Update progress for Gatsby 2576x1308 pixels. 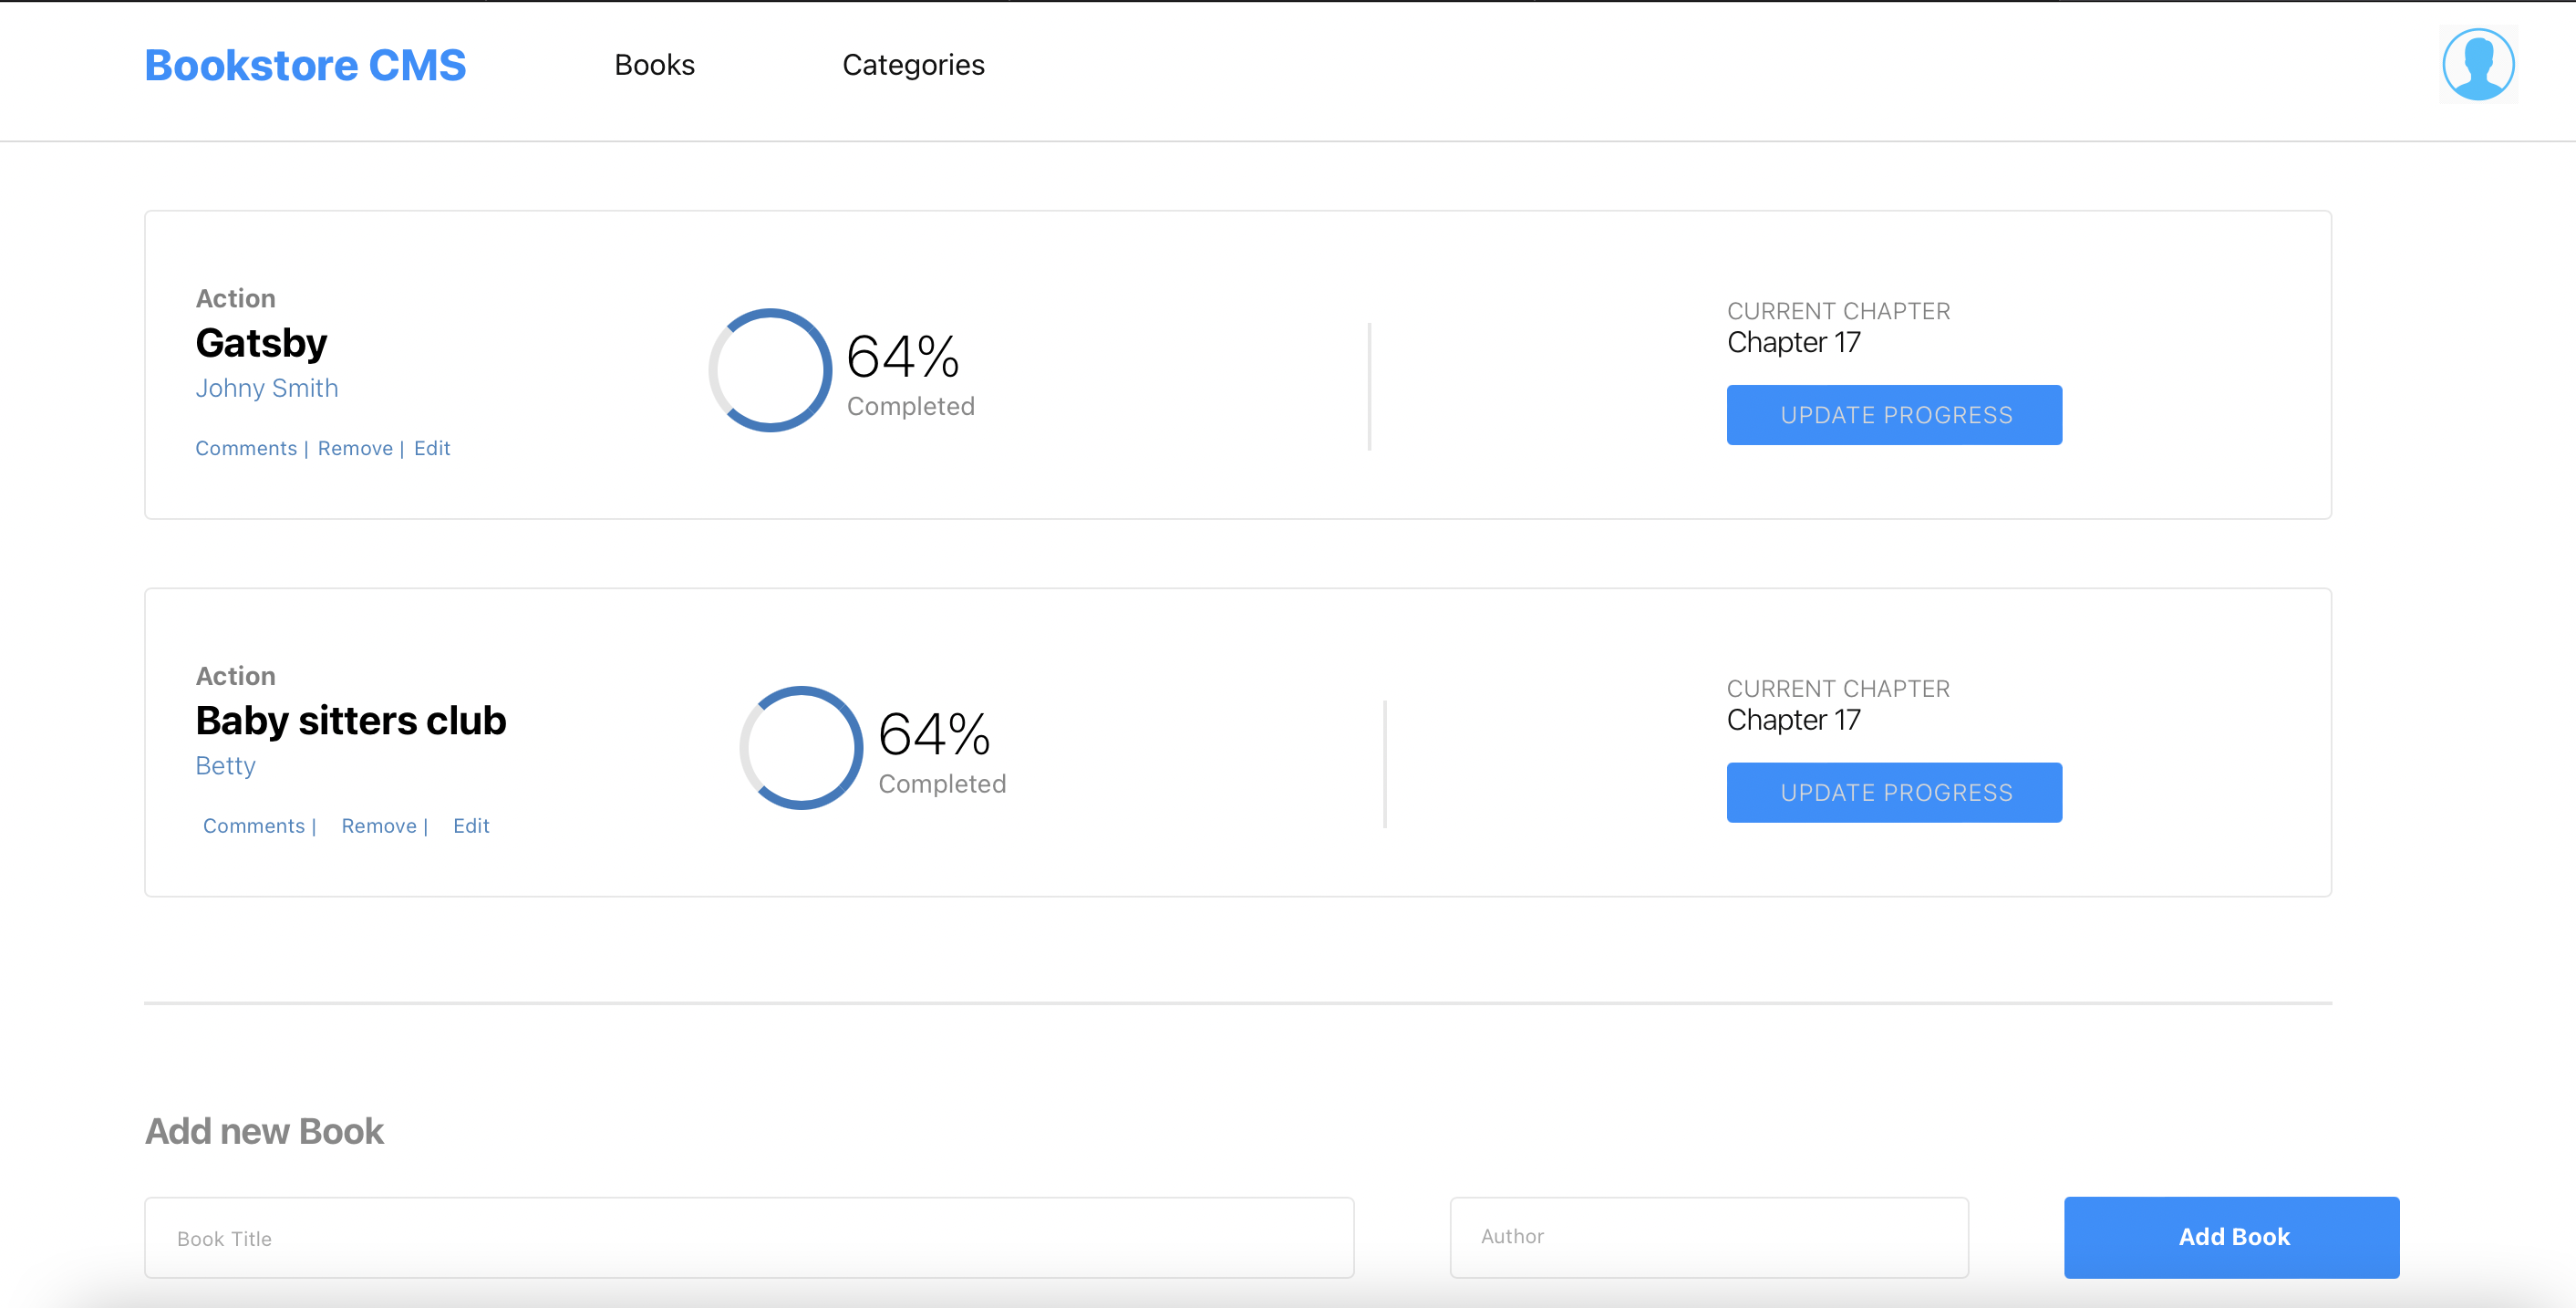pyautogui.click(x=1894, y=415)
